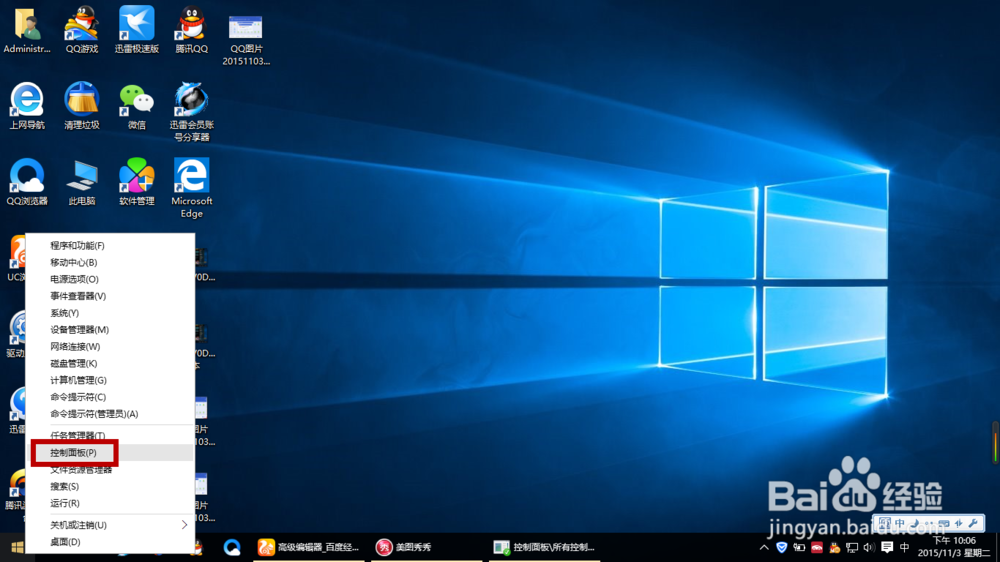Screen dimensions: 1000x562
Task: Open the blue shield security tray icon
Action: (781, 547)
